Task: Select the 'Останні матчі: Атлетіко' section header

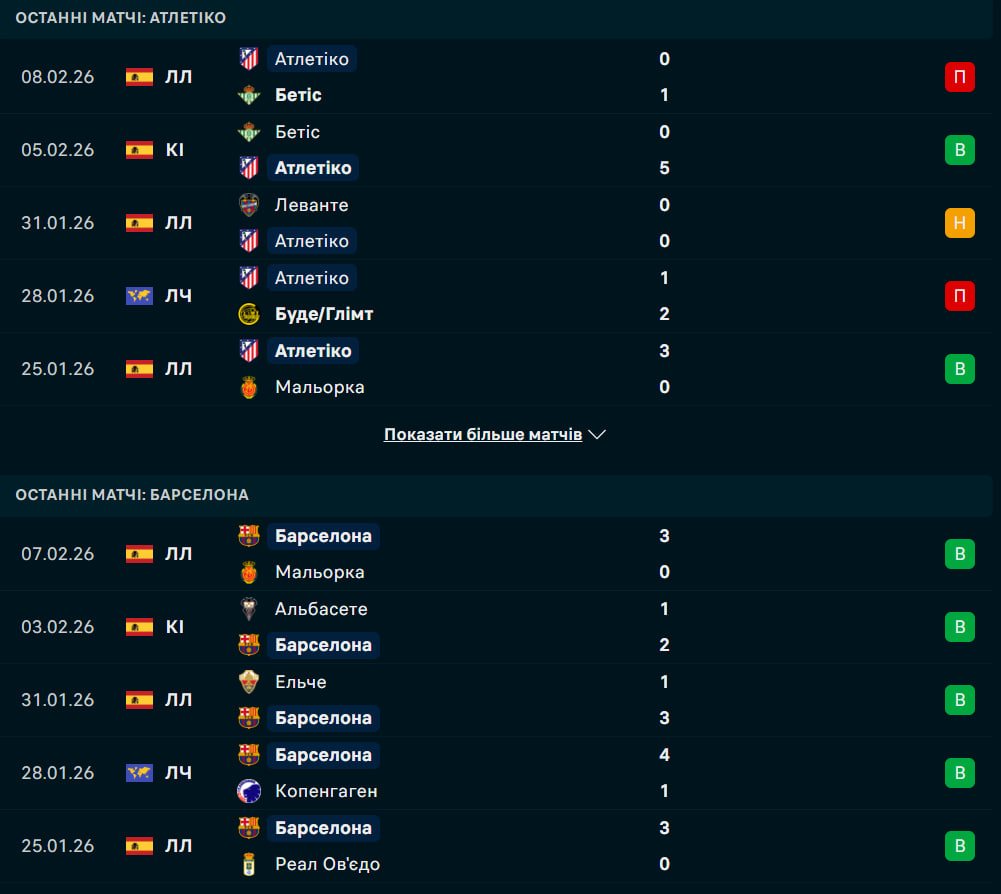Action: 121,18
